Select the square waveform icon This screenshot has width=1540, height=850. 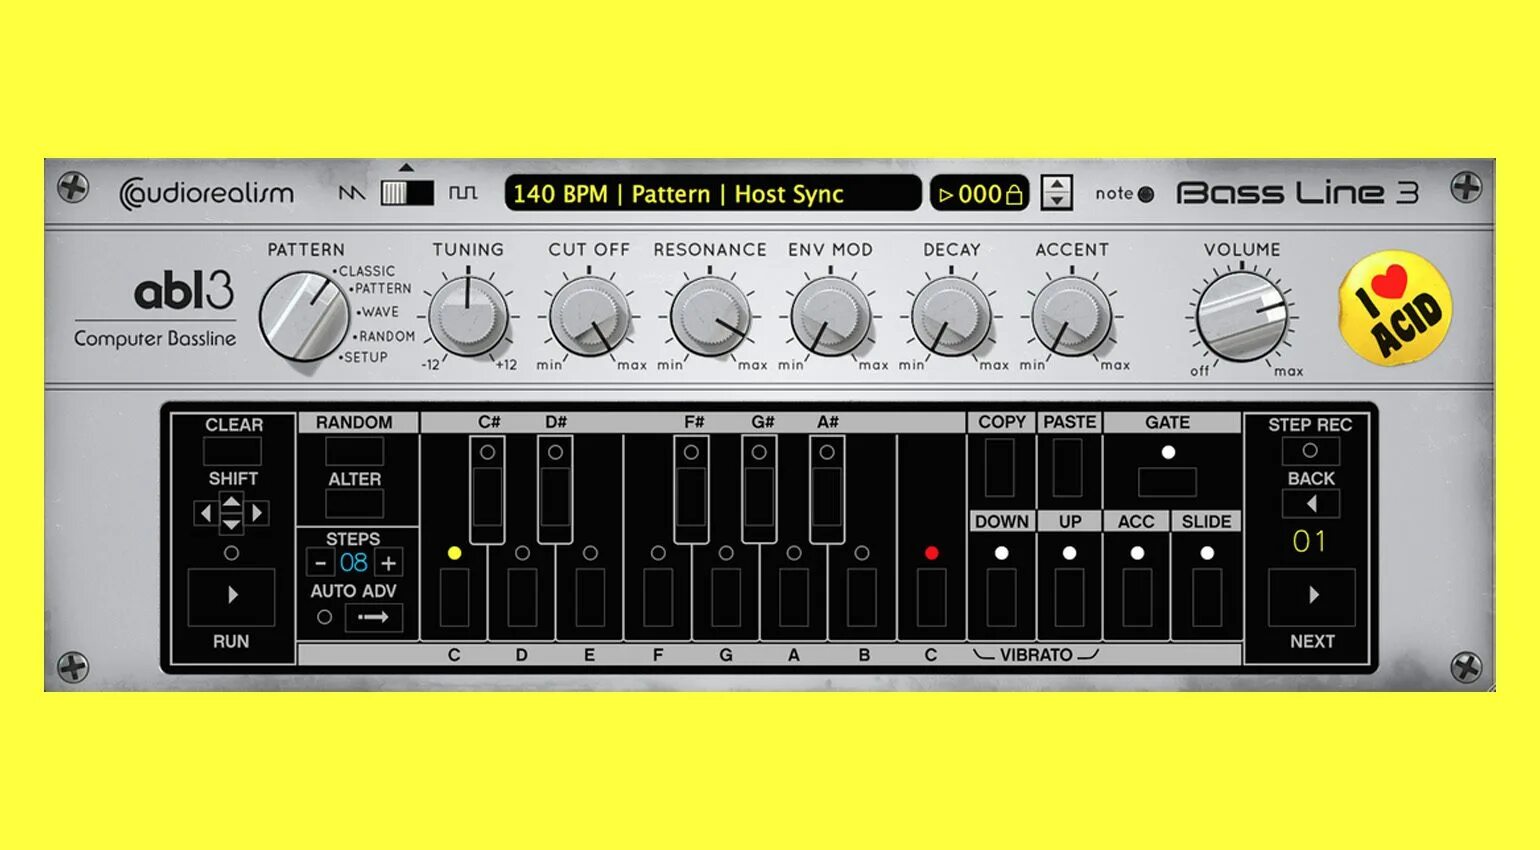(x=463, y=193)
